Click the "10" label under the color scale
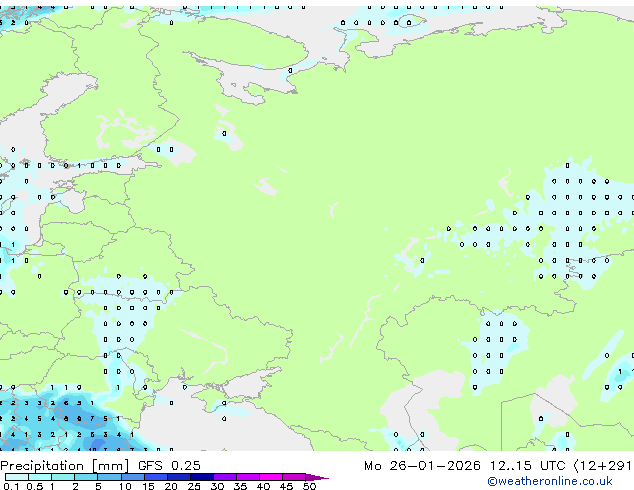 tap(125, 486)
